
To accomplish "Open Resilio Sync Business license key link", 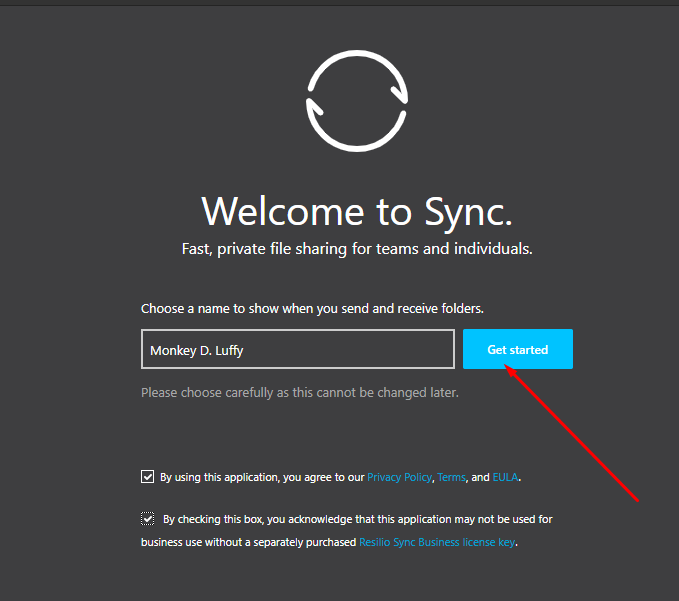I will [x=437, y=542].
